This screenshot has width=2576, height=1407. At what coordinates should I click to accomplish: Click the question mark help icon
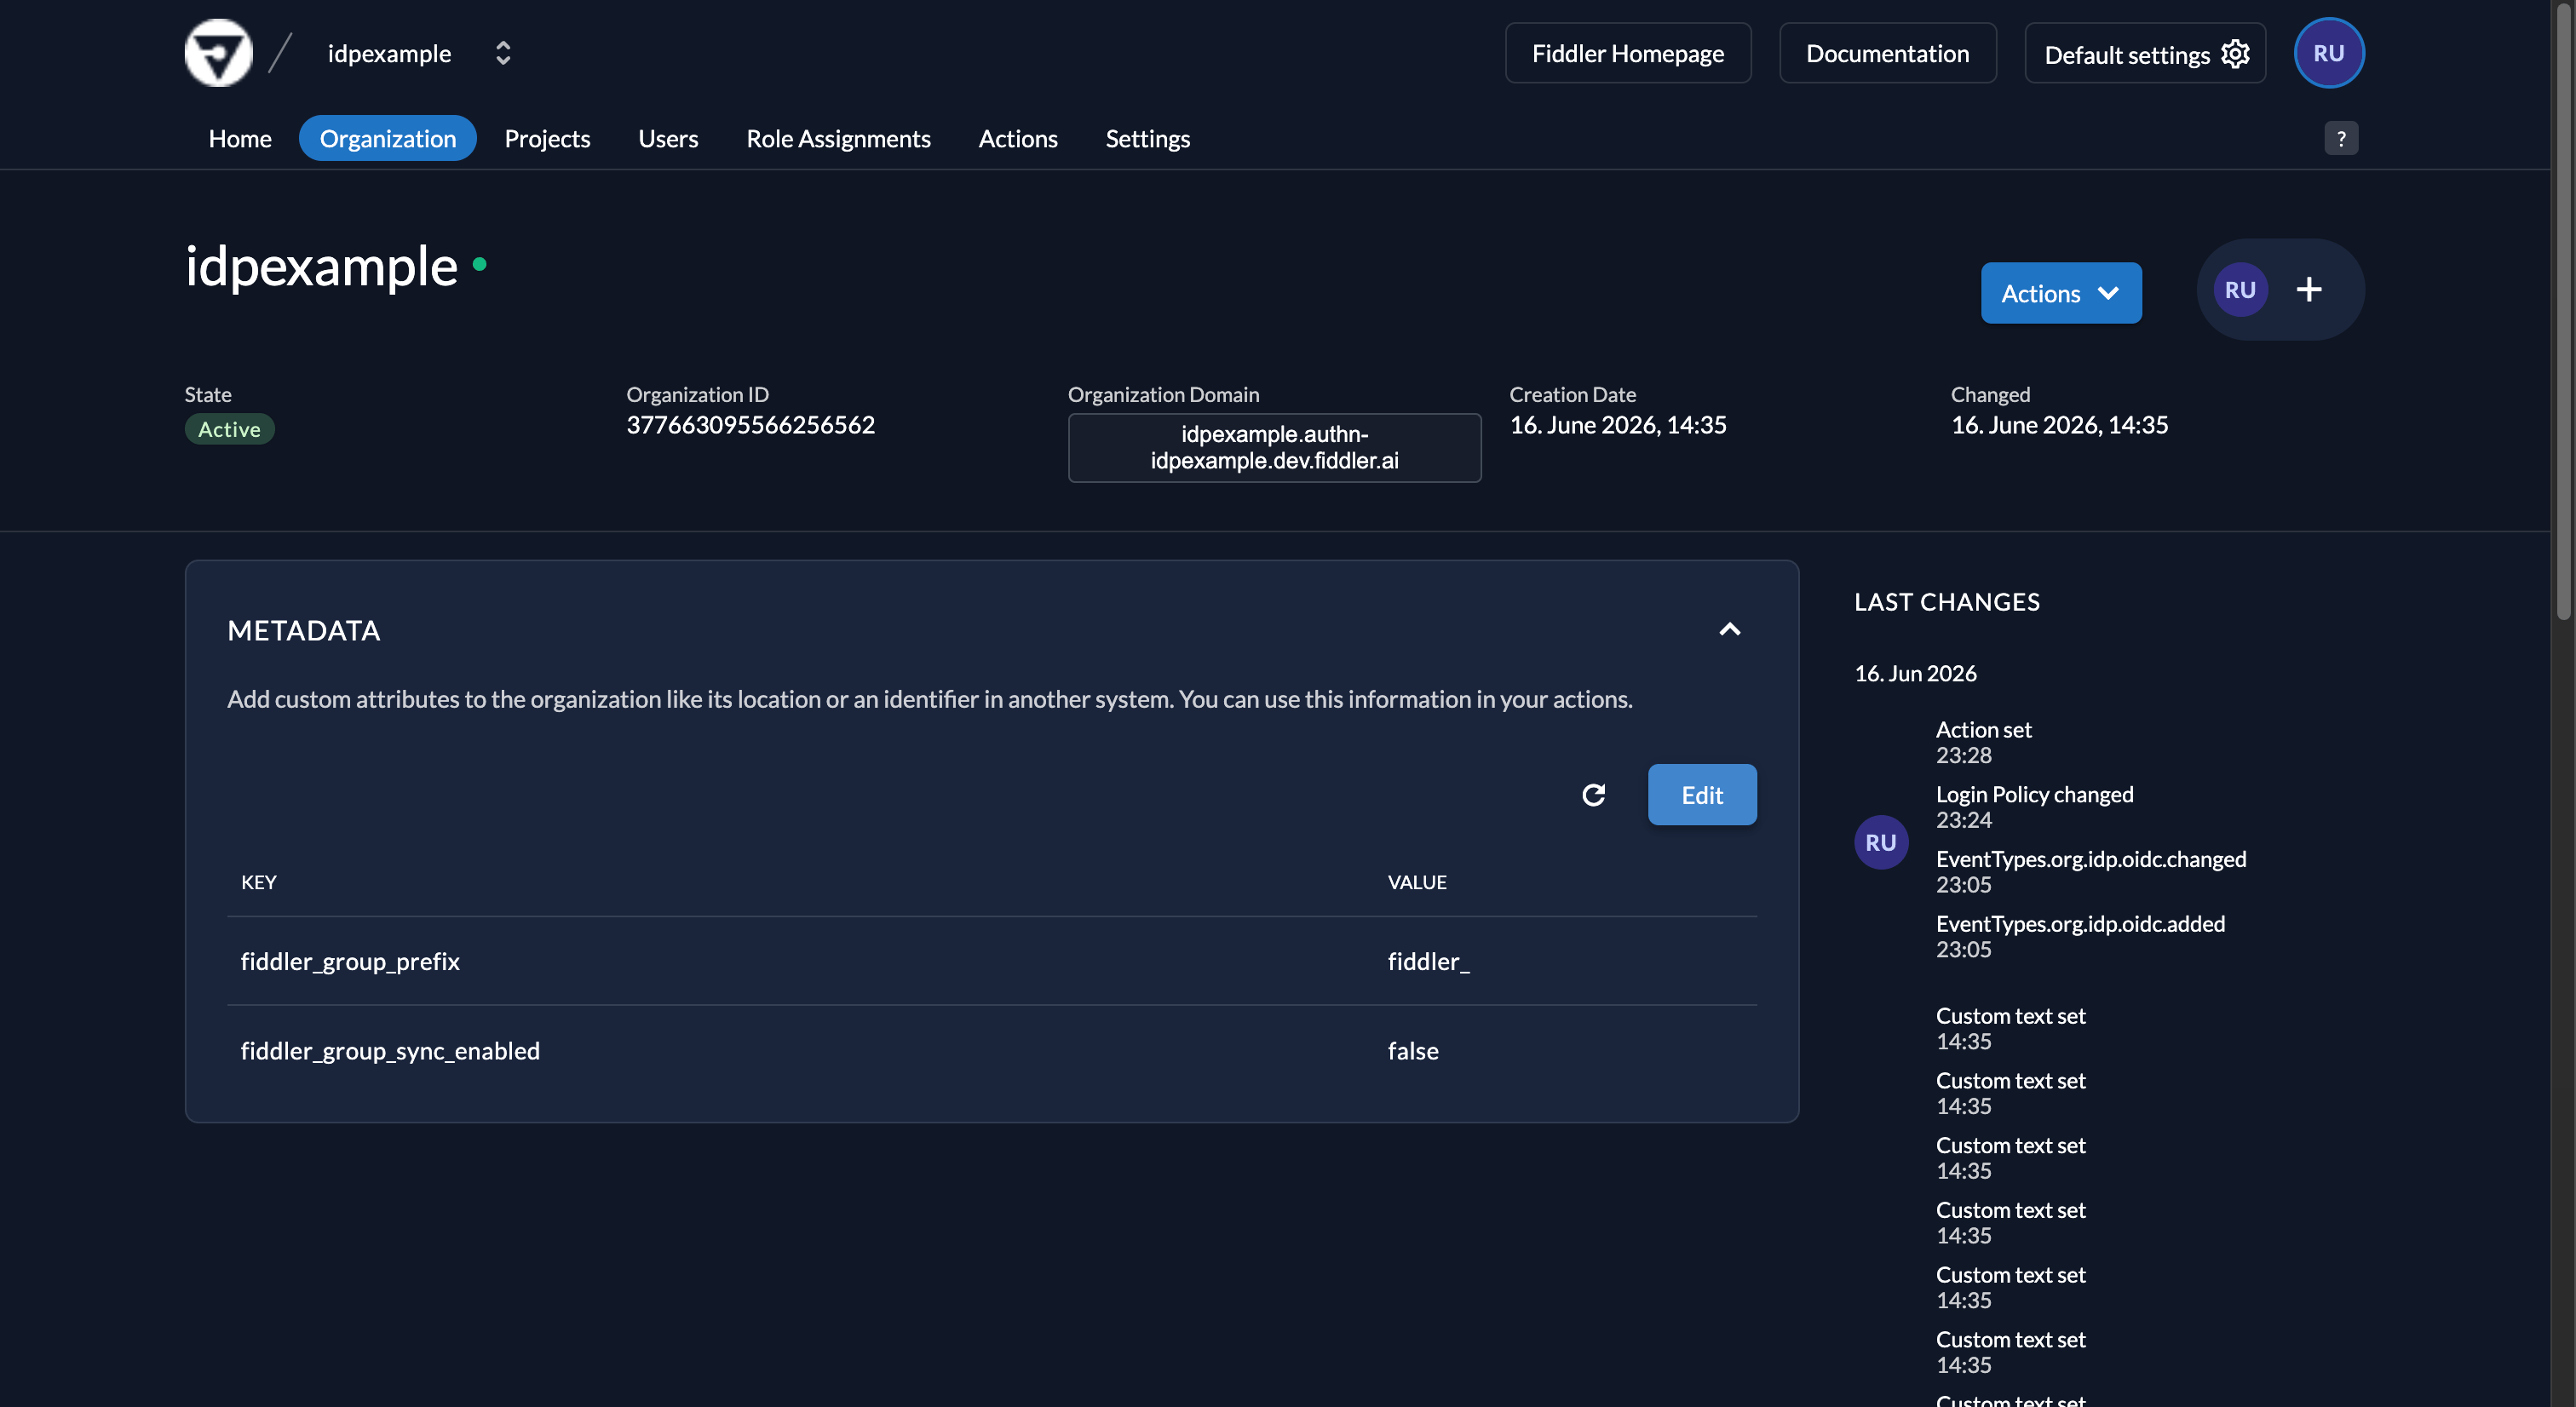[x=2340, y=138]
